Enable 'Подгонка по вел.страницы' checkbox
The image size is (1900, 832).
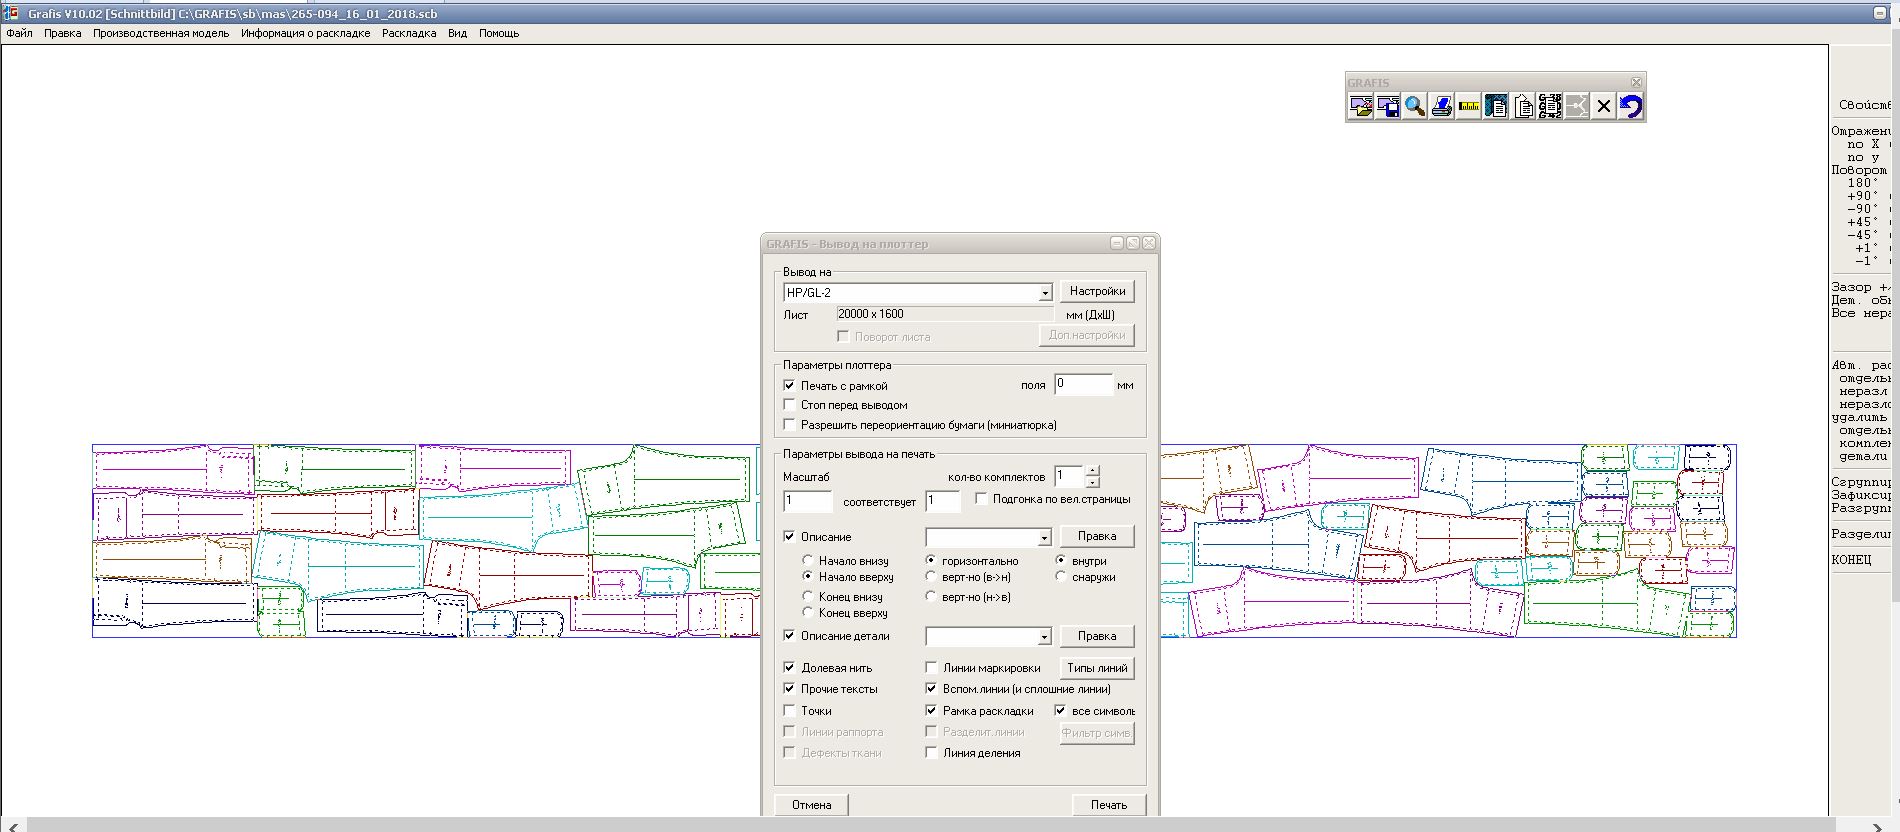click(x=981, y=499)
